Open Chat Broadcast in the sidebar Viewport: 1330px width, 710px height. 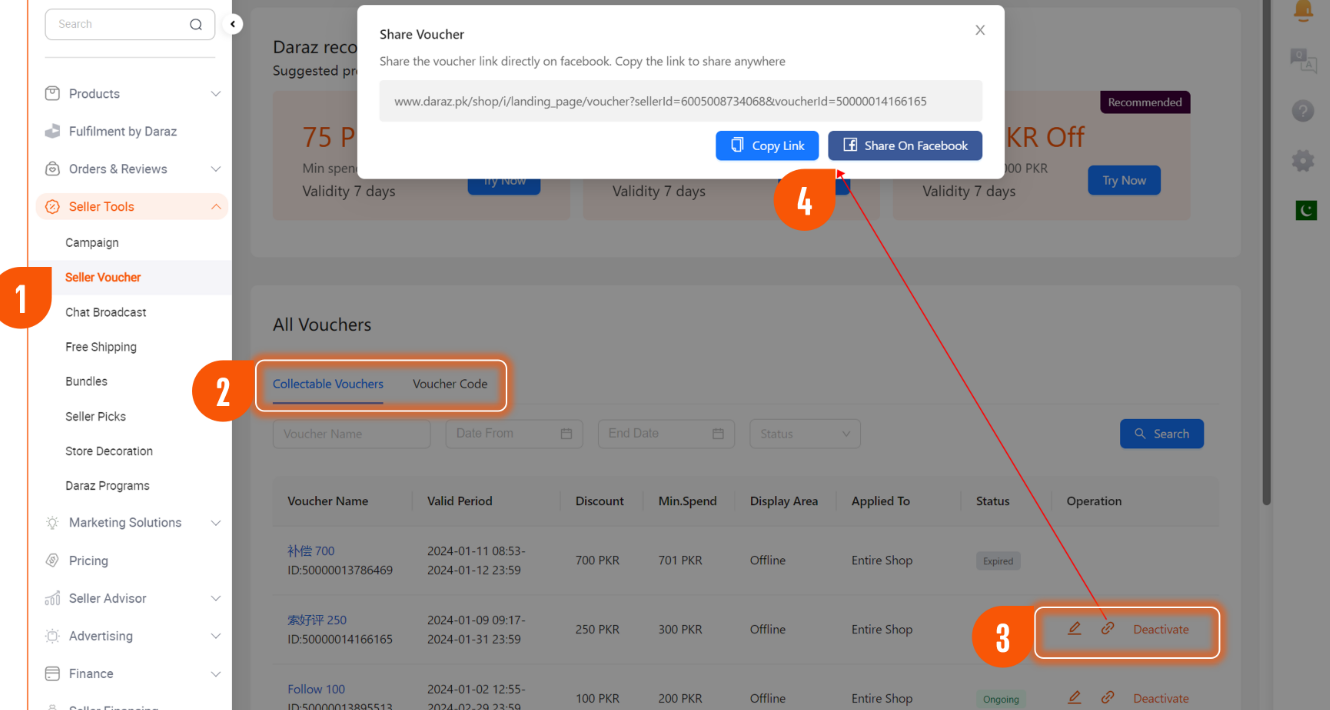[106, 312]
